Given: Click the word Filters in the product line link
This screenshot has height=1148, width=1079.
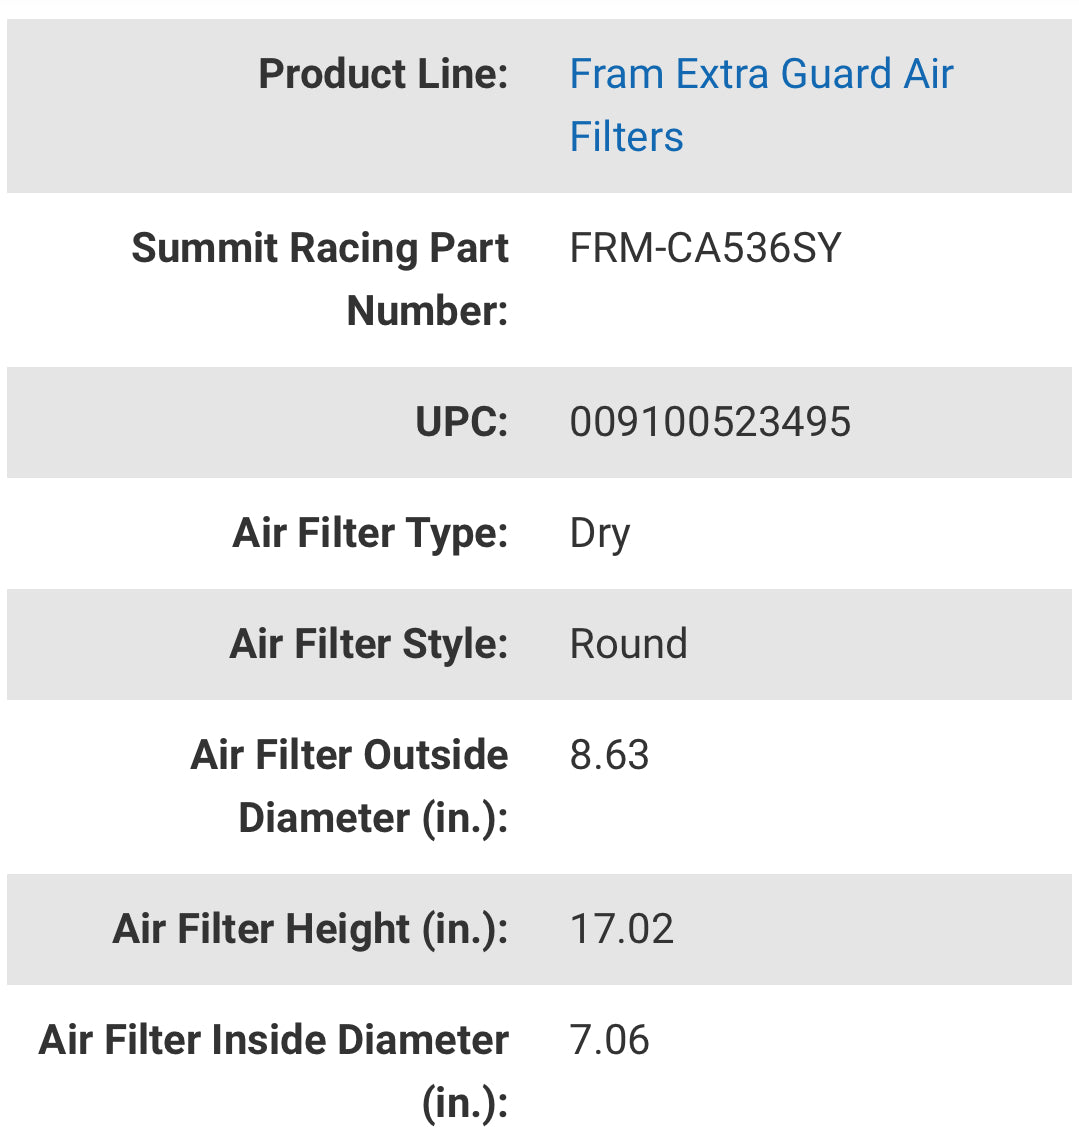Looking at the screenshot, I should click(626, 137).
